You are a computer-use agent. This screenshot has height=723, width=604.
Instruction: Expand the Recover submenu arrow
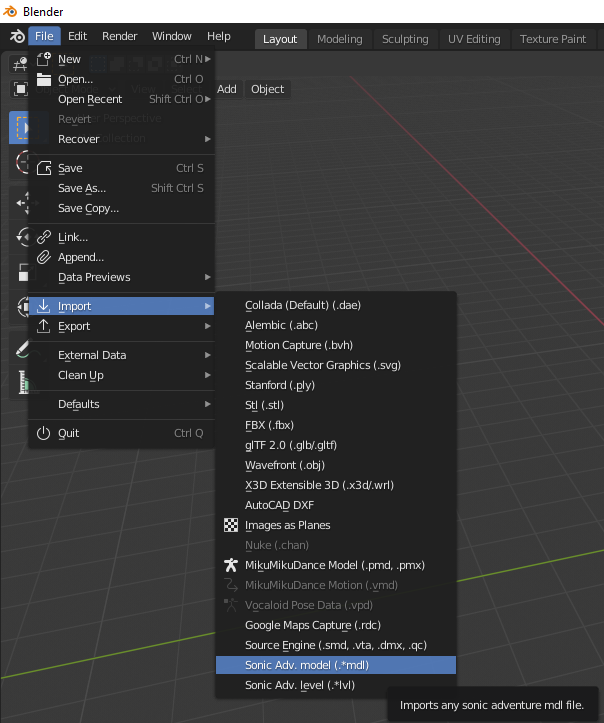click(208, 139)
